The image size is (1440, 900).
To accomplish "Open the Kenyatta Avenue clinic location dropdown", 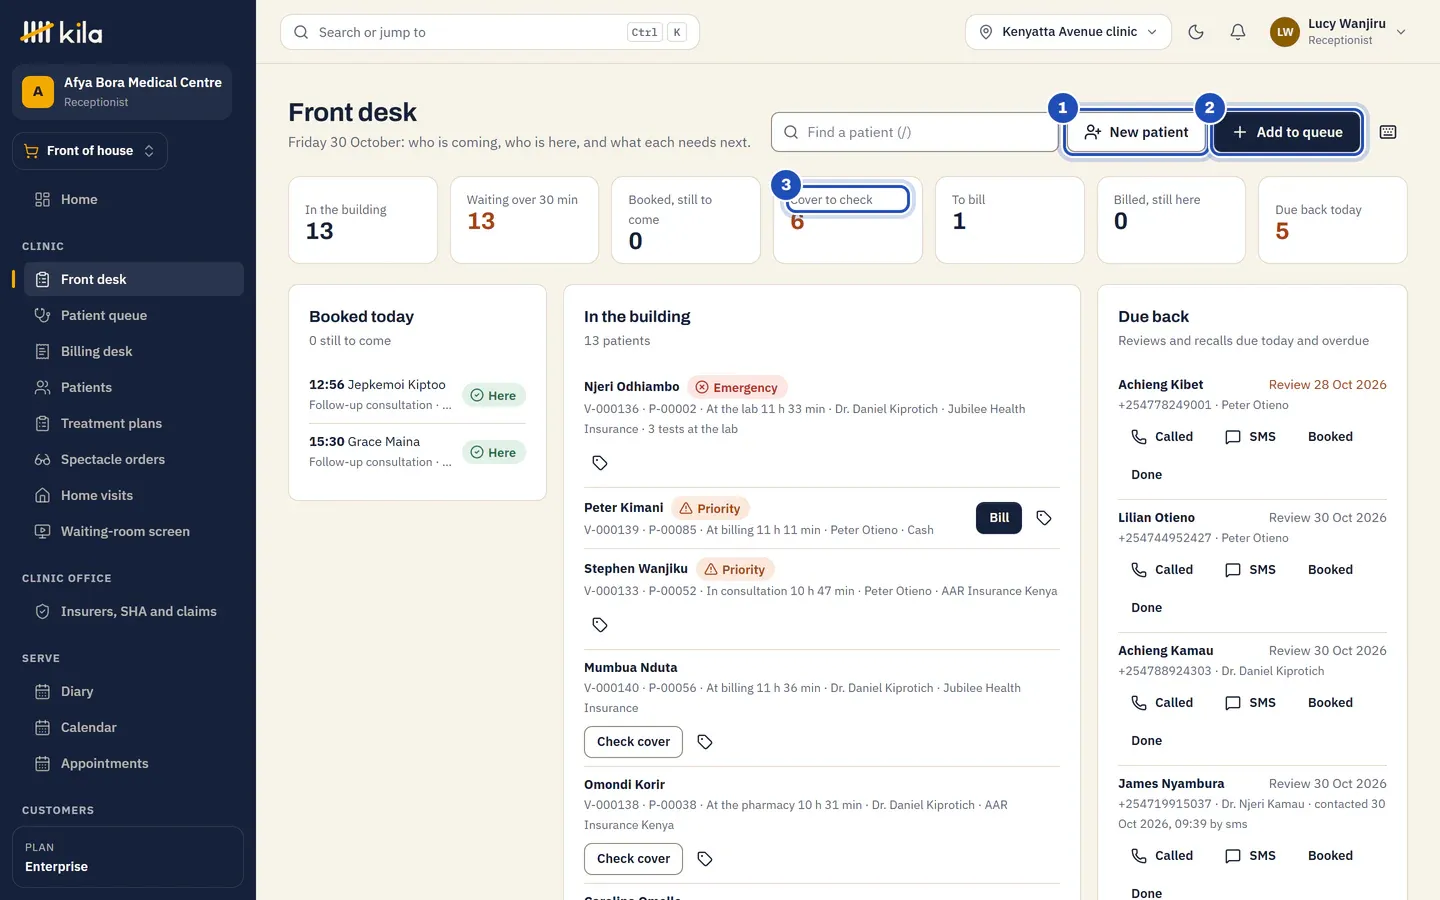I will (1068, 32).
